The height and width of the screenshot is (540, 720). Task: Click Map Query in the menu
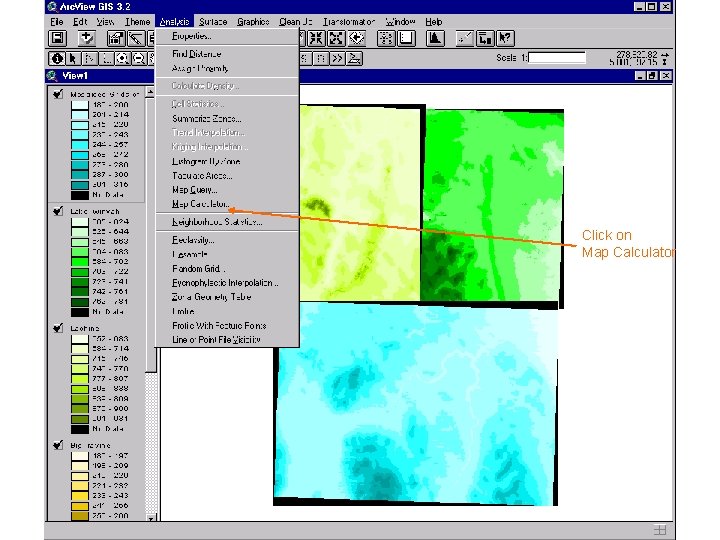tap(194, 190)
